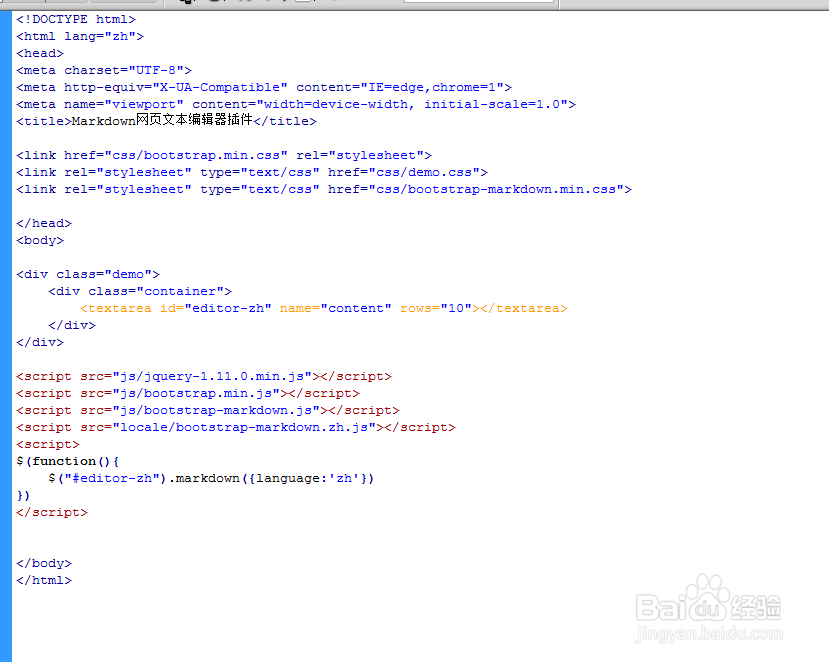Click the meta viewport line
Screen dimensions: 829x662
coord(296,104)
